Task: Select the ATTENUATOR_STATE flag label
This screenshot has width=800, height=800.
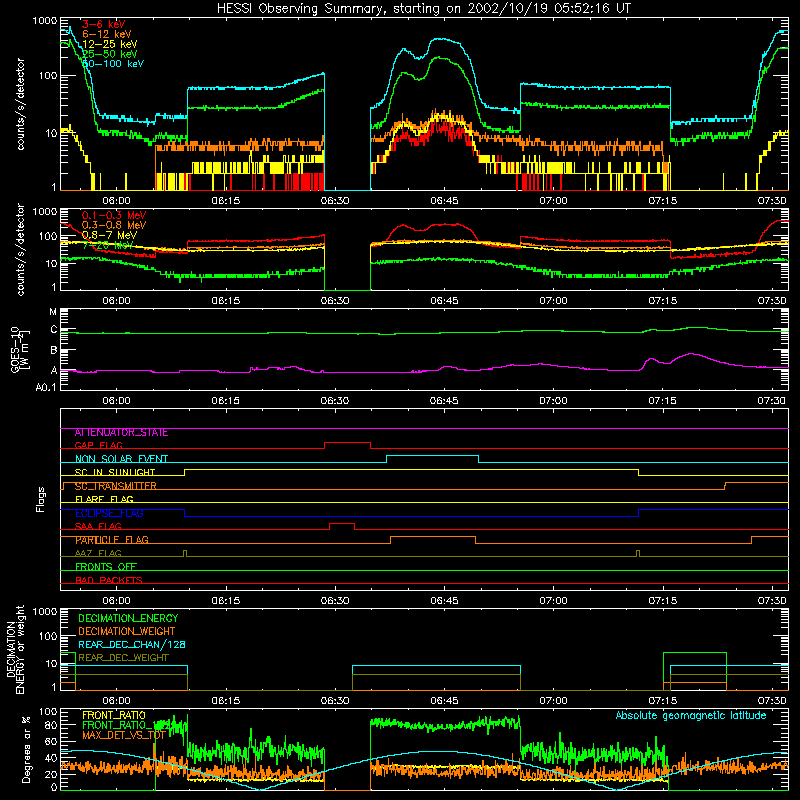Action: click(x=121, y=433)
